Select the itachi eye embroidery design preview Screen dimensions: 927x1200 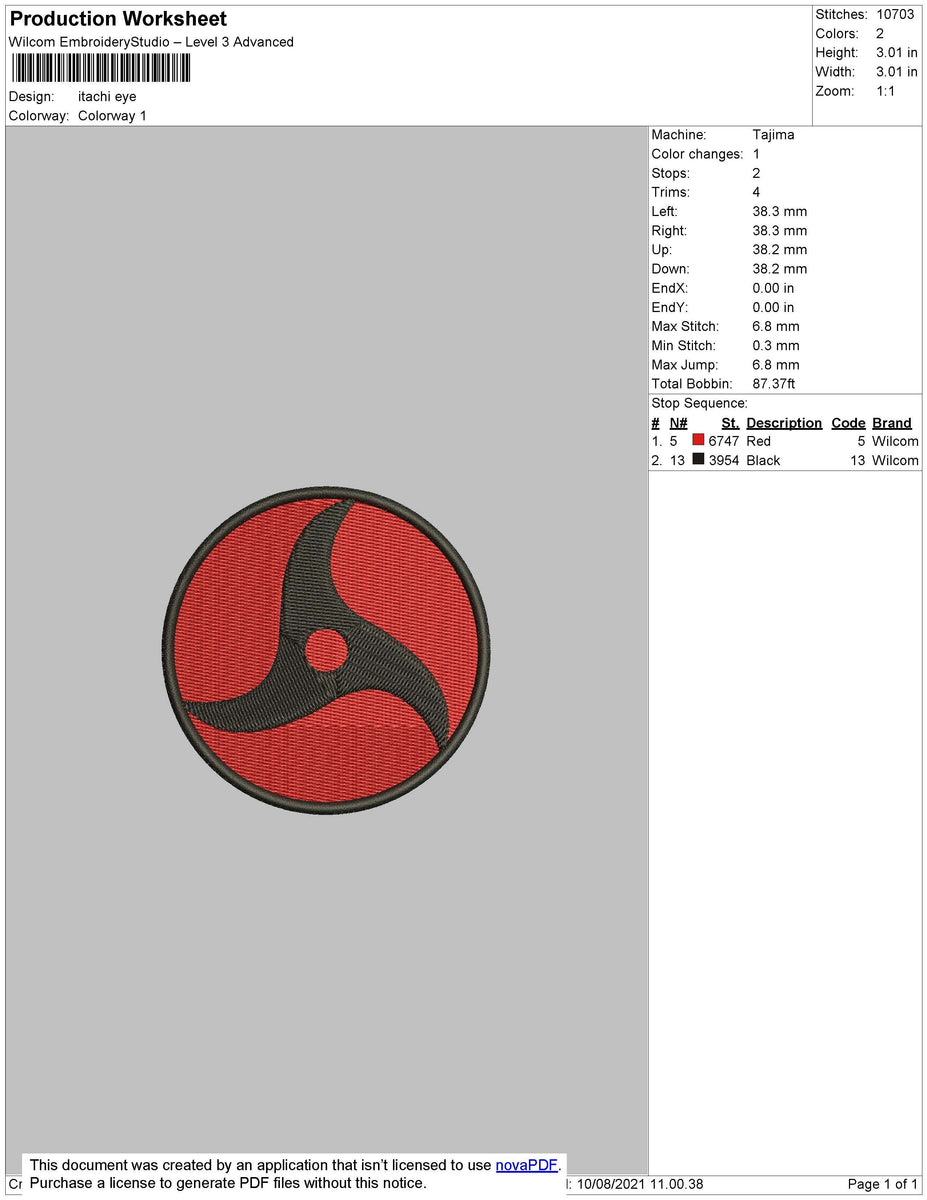(325, 650)
